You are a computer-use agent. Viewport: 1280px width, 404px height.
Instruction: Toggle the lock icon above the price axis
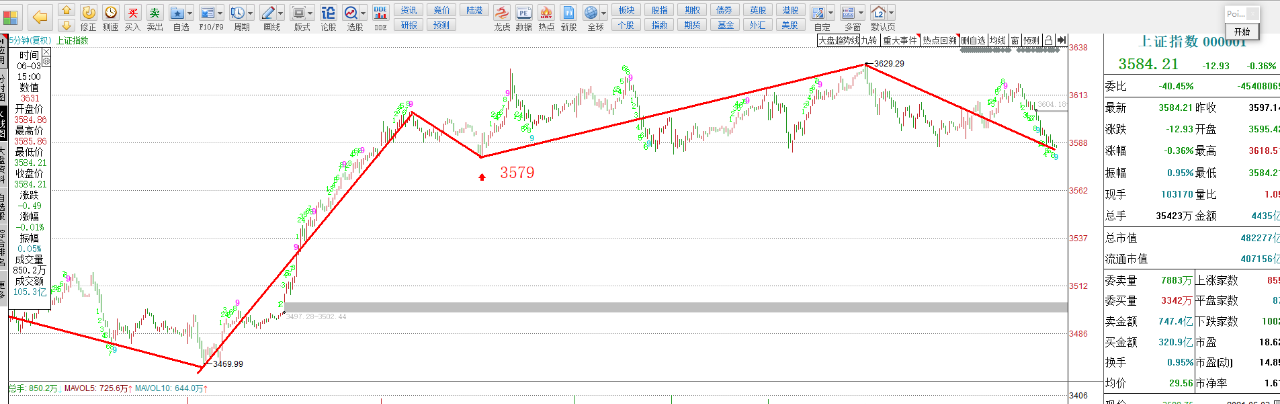point(1047,41)
